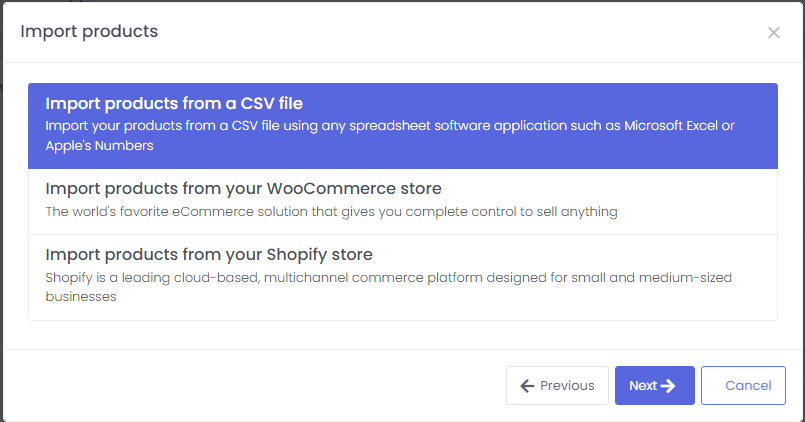Close the Import products dialog with X
The image size is (805, 422).
pyautogui.click(x=773, y=33)
